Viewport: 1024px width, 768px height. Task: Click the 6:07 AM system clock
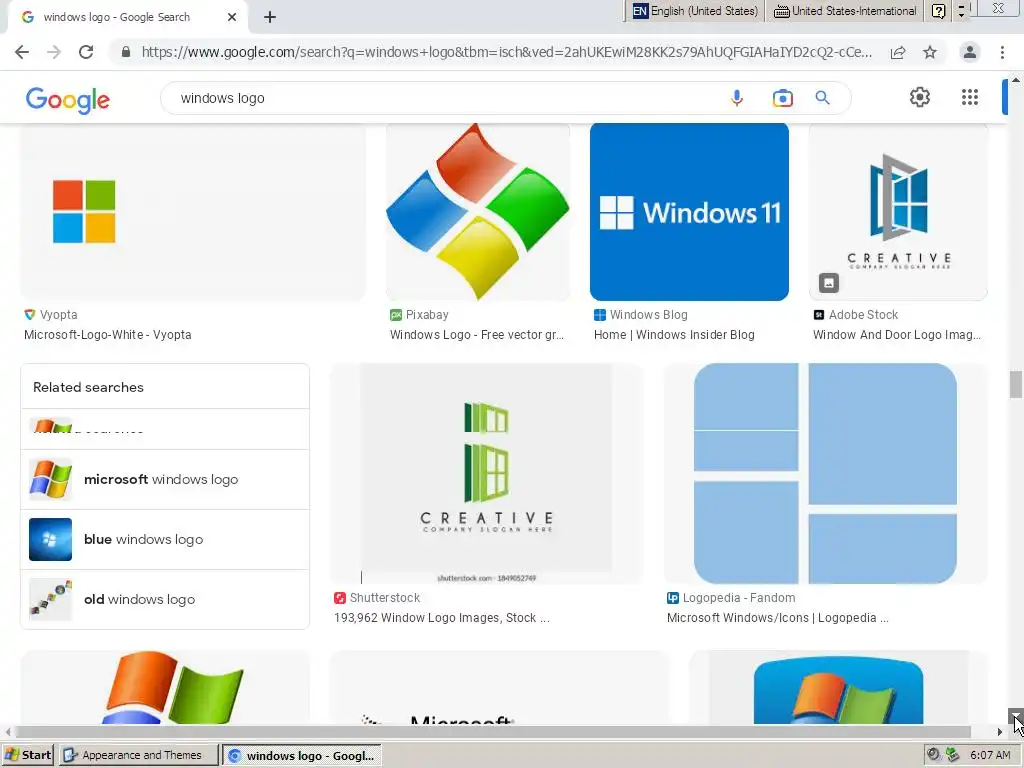coord(990,755)
